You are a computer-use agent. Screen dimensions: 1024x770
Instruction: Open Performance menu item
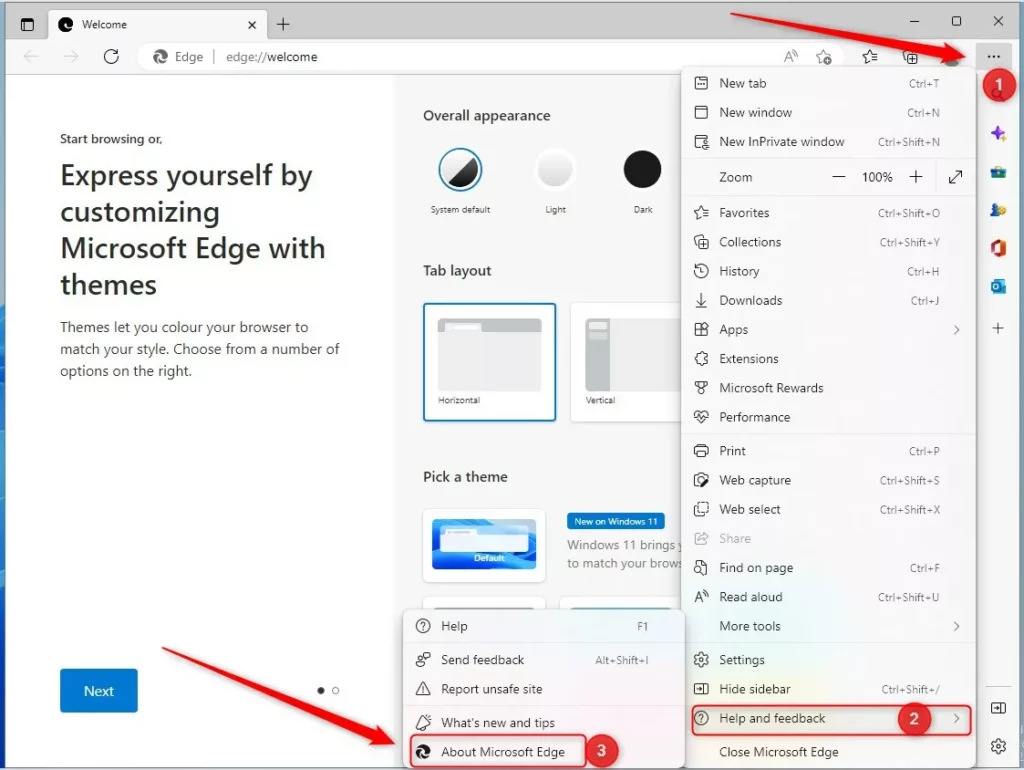tap(828, 417)
